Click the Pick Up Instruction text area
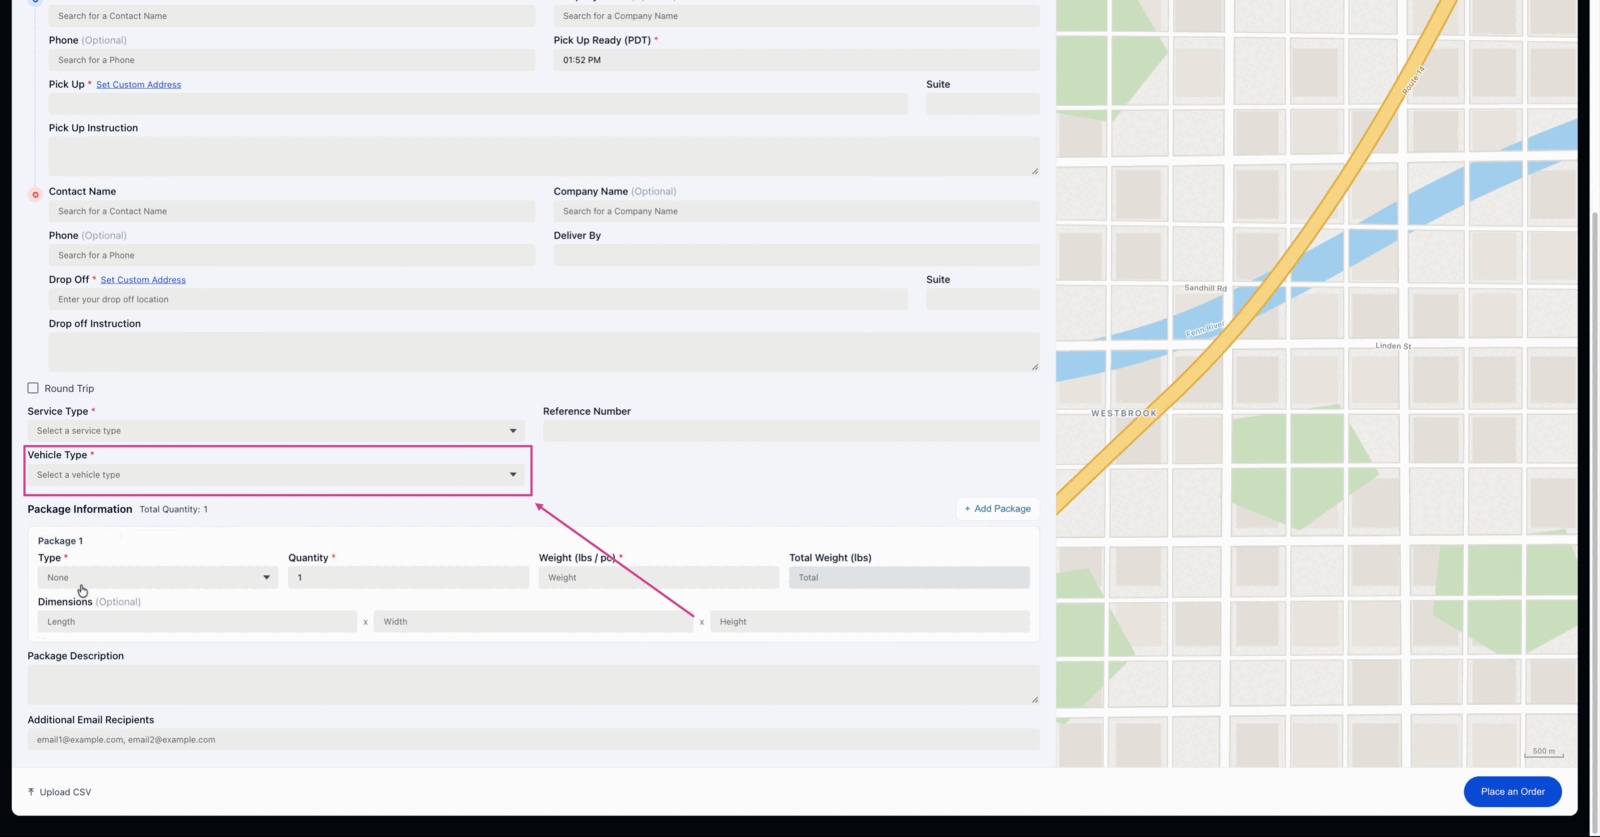This screenshot has height=837, width=1600. (x=544, y=156)
